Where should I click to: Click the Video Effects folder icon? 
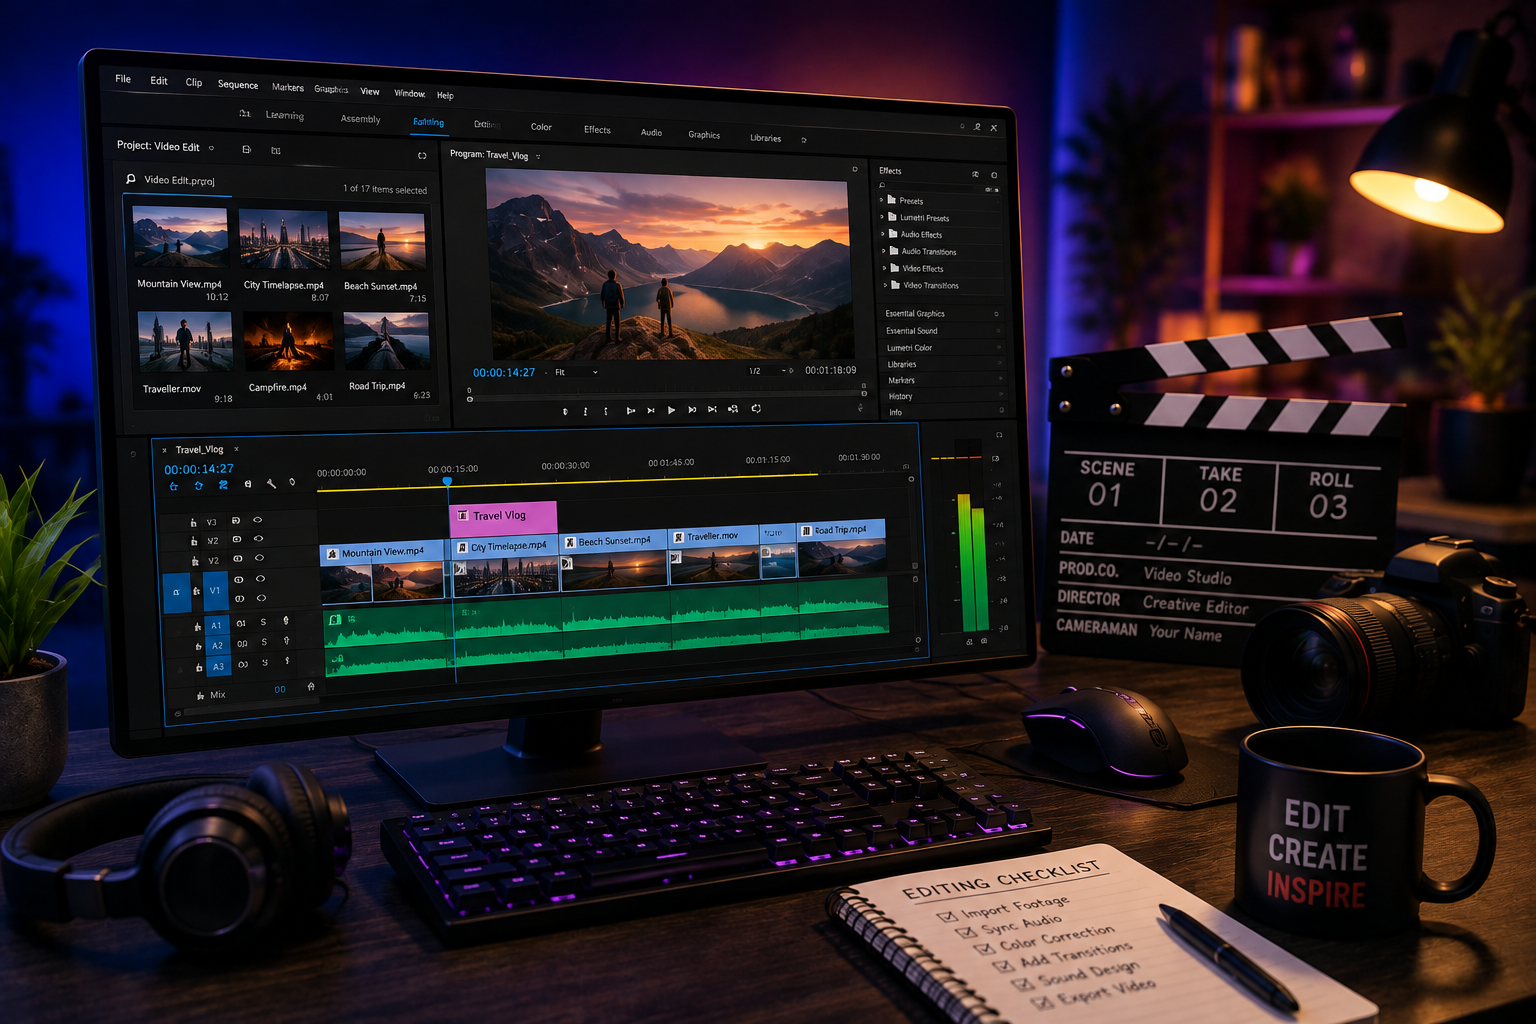[894, 268]
